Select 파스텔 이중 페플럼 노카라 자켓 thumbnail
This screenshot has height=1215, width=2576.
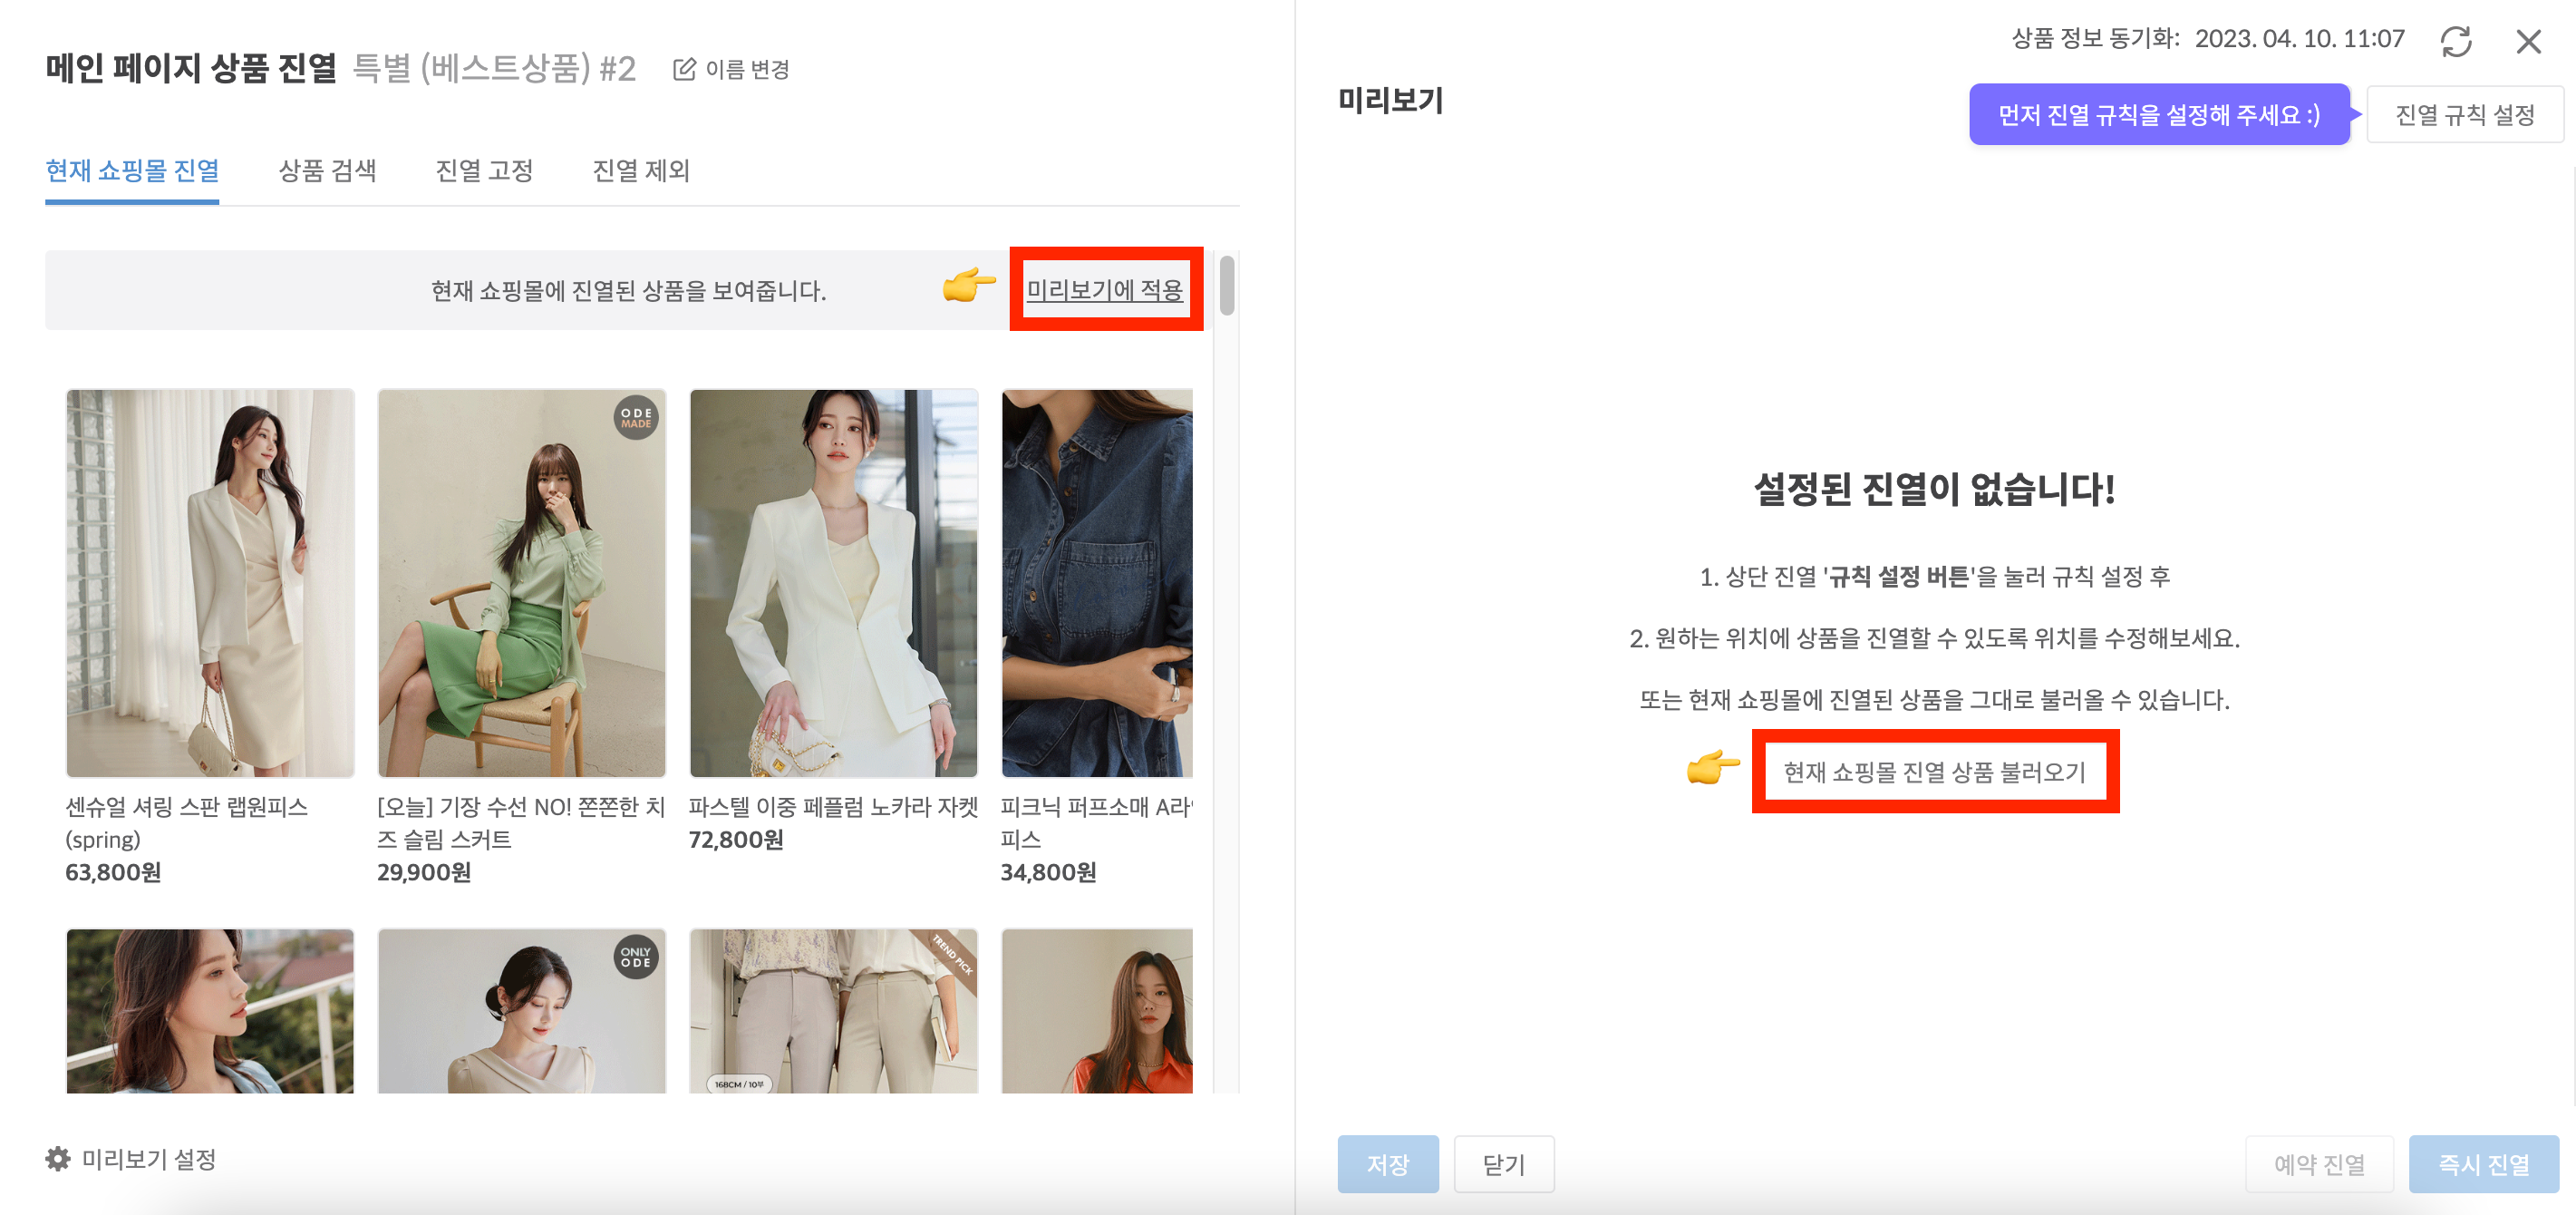[834, 583]
